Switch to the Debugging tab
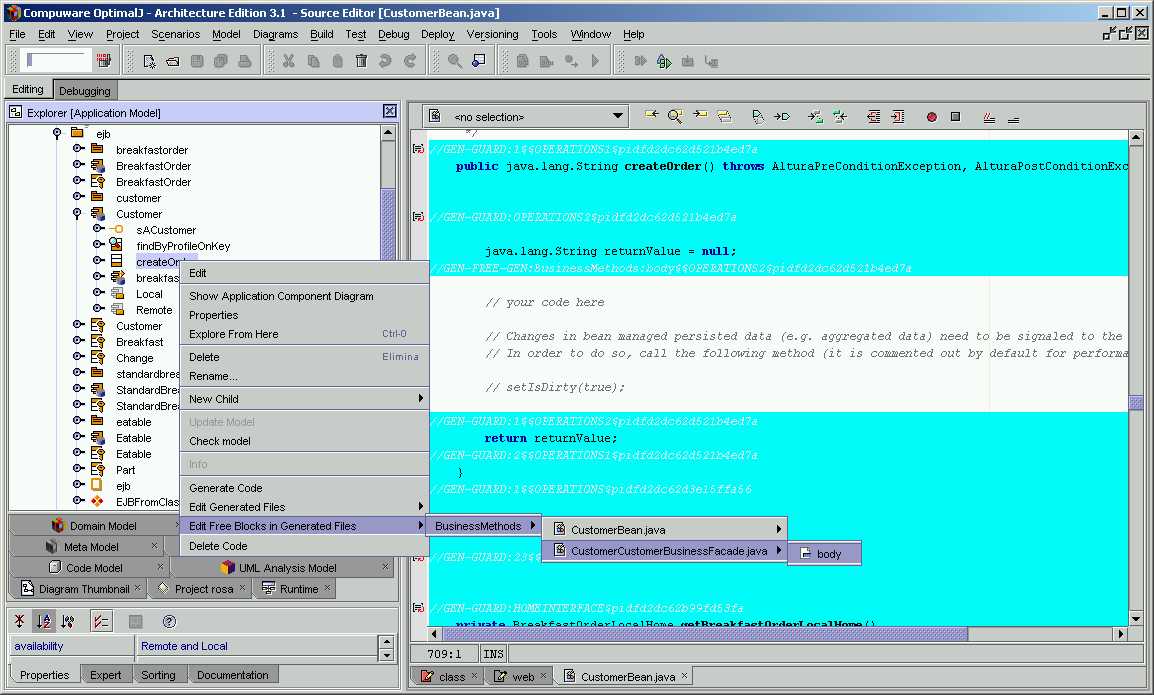 (x=85, y=91)
